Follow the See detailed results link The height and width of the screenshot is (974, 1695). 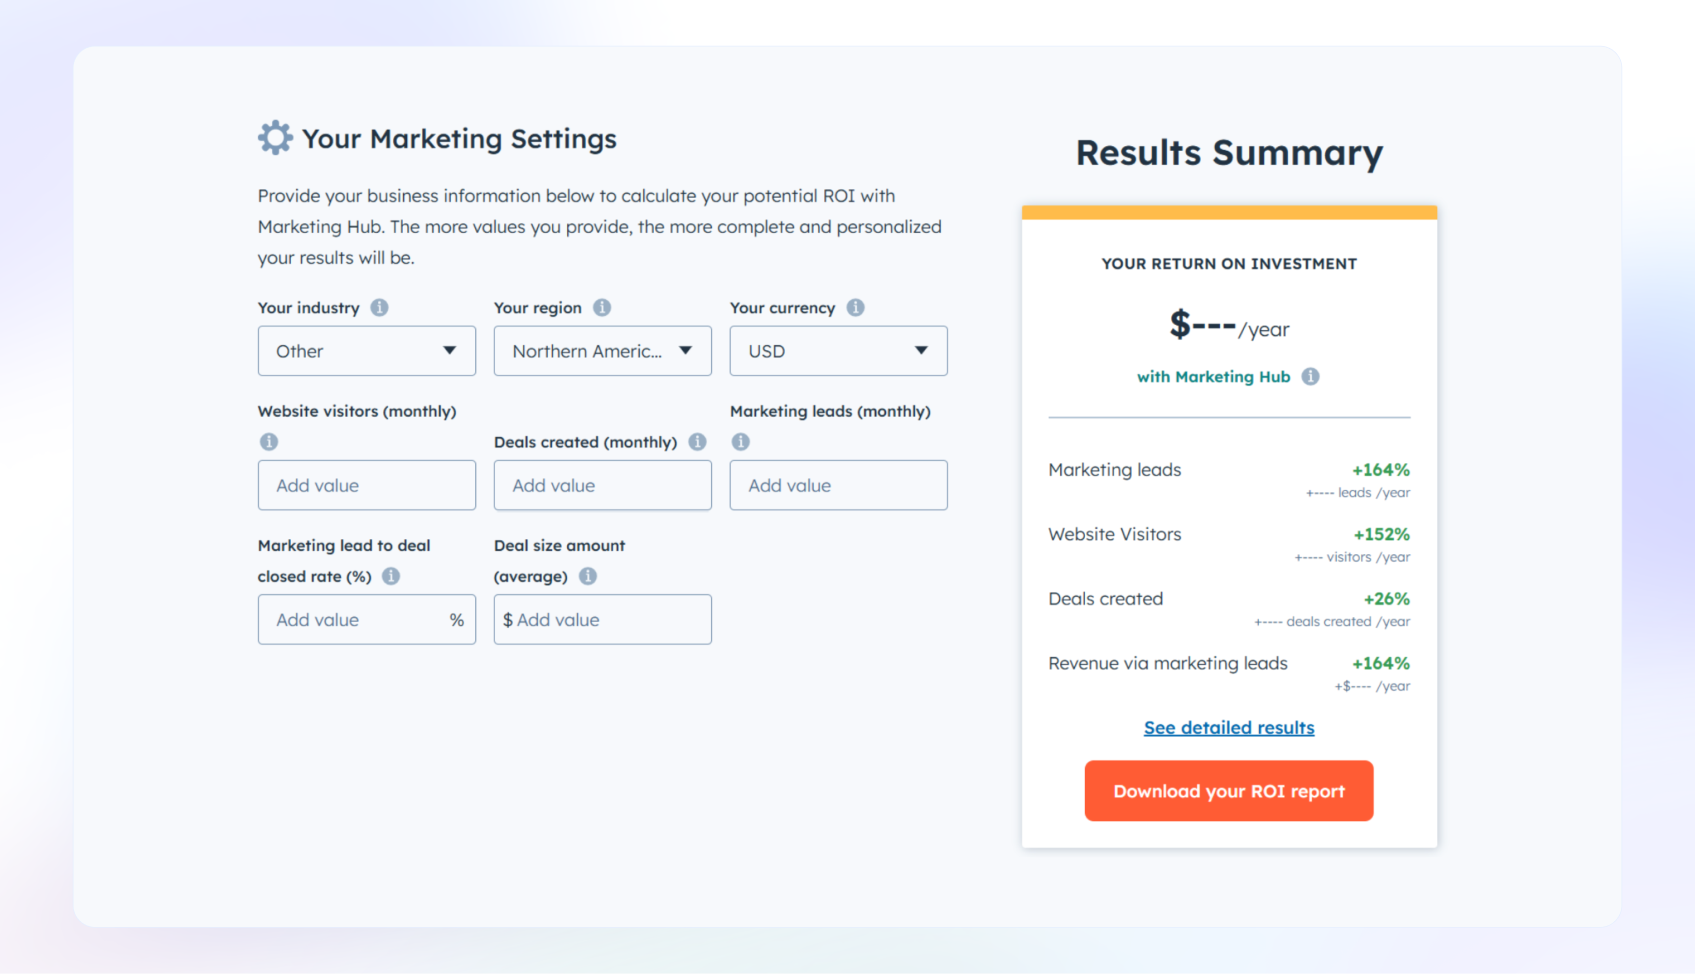coord(1228,727)
